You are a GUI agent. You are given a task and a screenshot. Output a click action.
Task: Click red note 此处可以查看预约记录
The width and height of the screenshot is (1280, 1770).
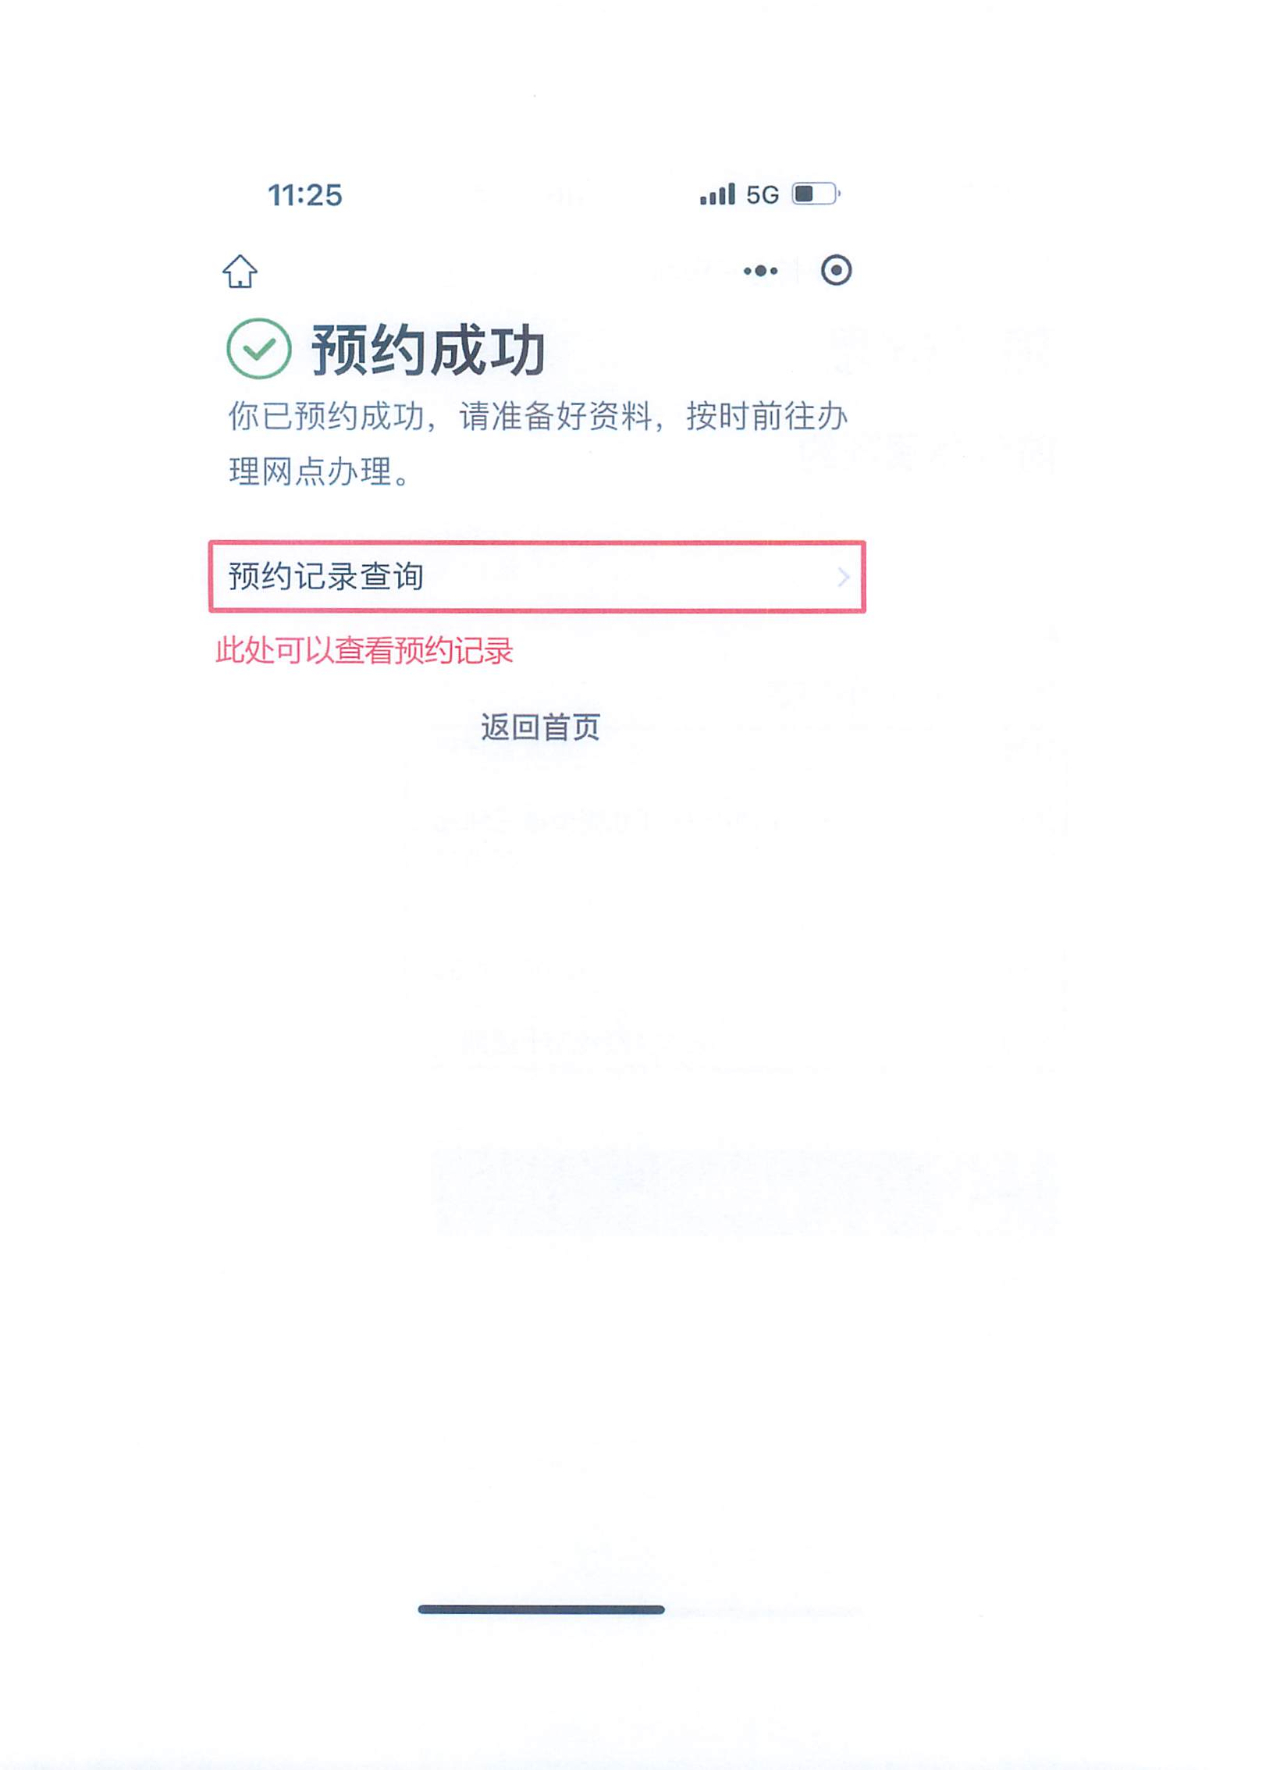(x=364, y=651)
